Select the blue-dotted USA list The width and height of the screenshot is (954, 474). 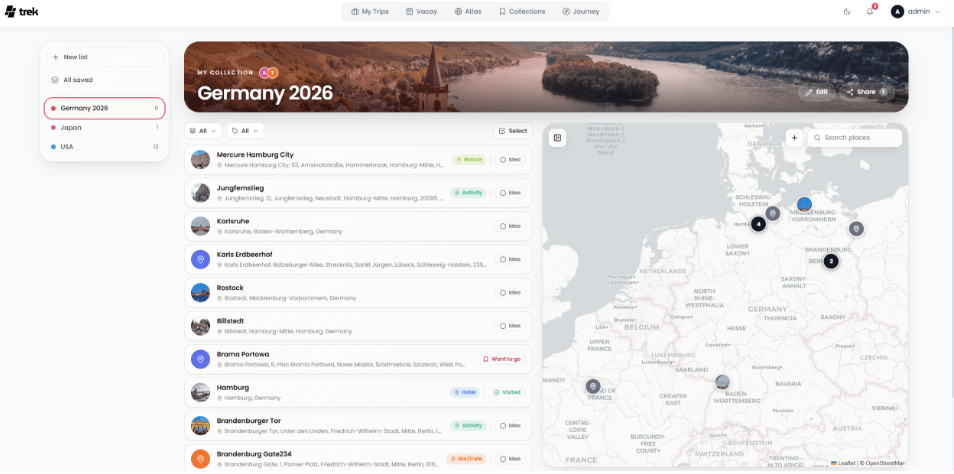coord(105,147)
